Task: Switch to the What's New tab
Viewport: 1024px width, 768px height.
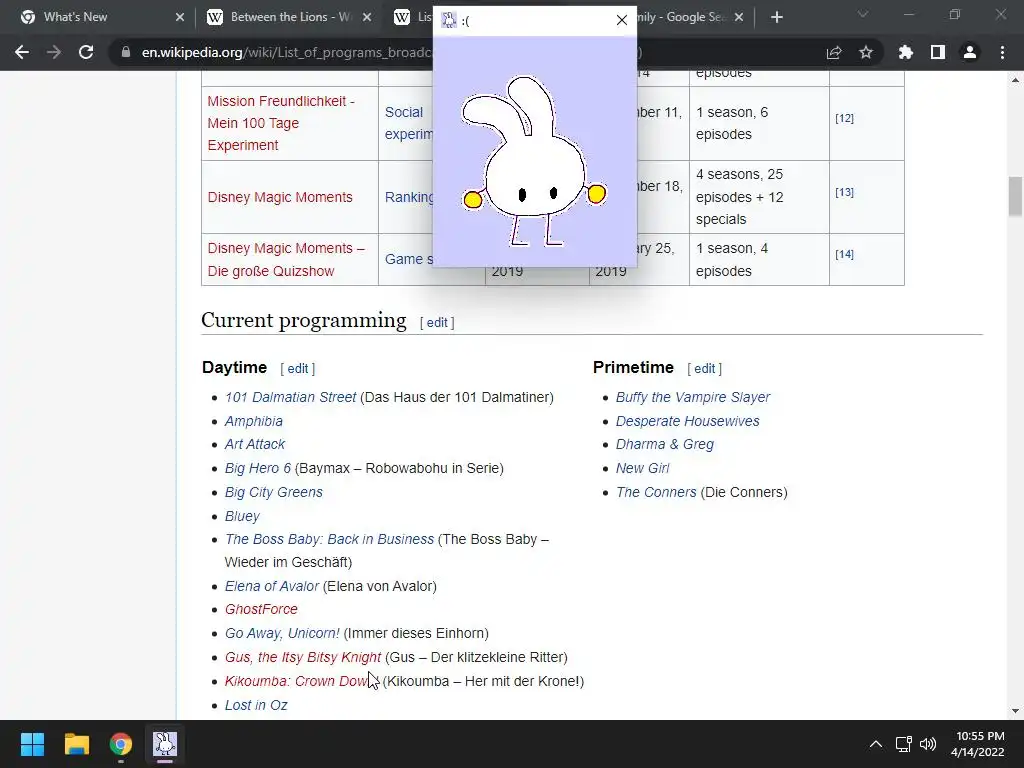Action: [98, 17]
